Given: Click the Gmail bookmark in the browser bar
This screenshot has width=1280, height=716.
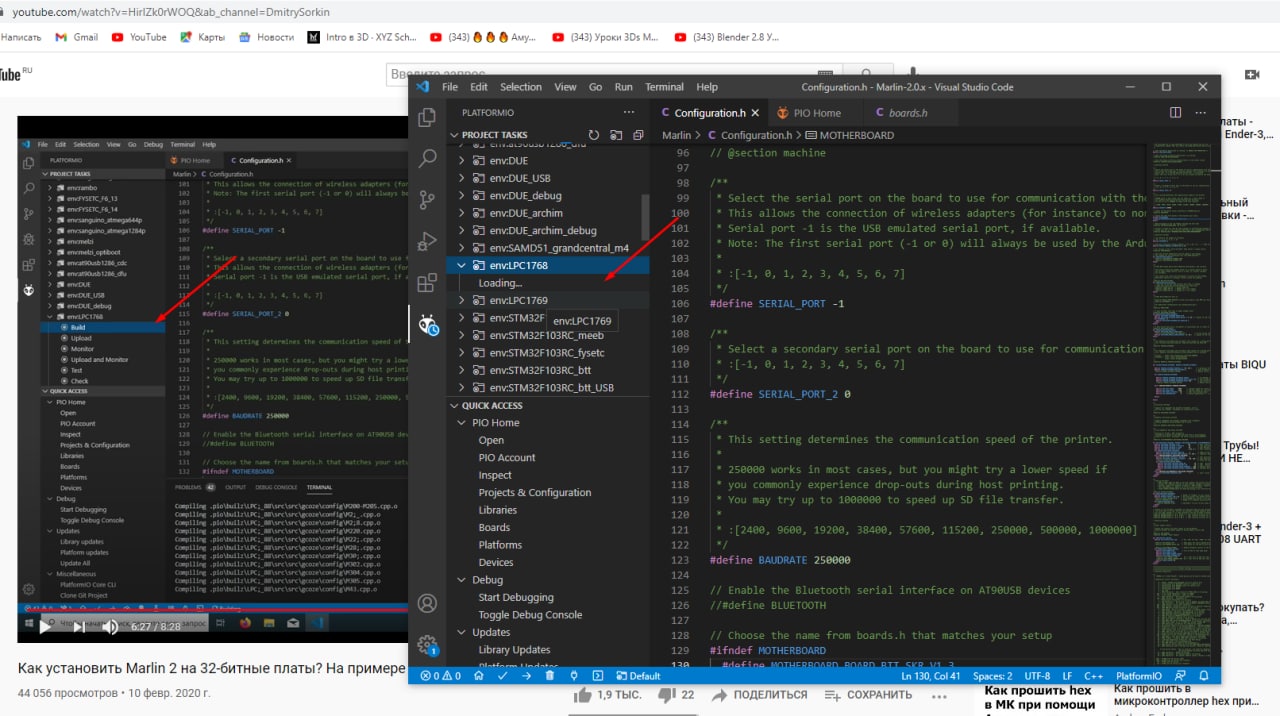Looking at the screenshot, I should click(x=76, y=37).
